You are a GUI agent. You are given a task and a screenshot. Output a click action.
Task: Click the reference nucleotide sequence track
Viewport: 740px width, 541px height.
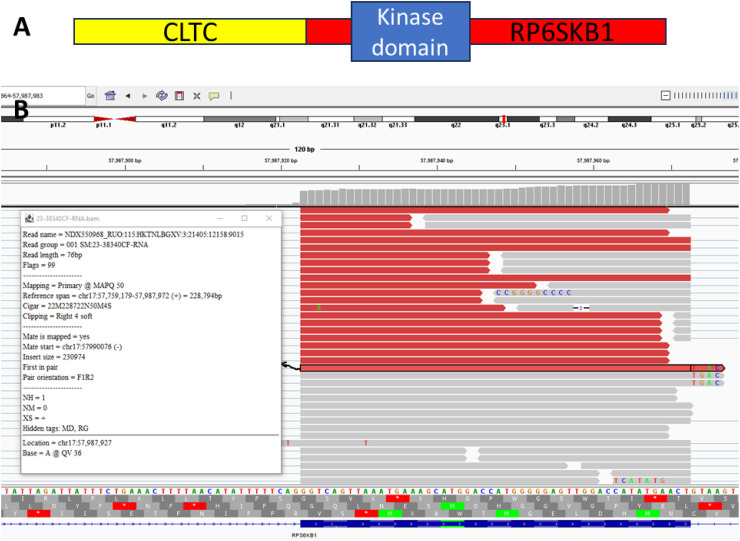click(x=370, y=491)
